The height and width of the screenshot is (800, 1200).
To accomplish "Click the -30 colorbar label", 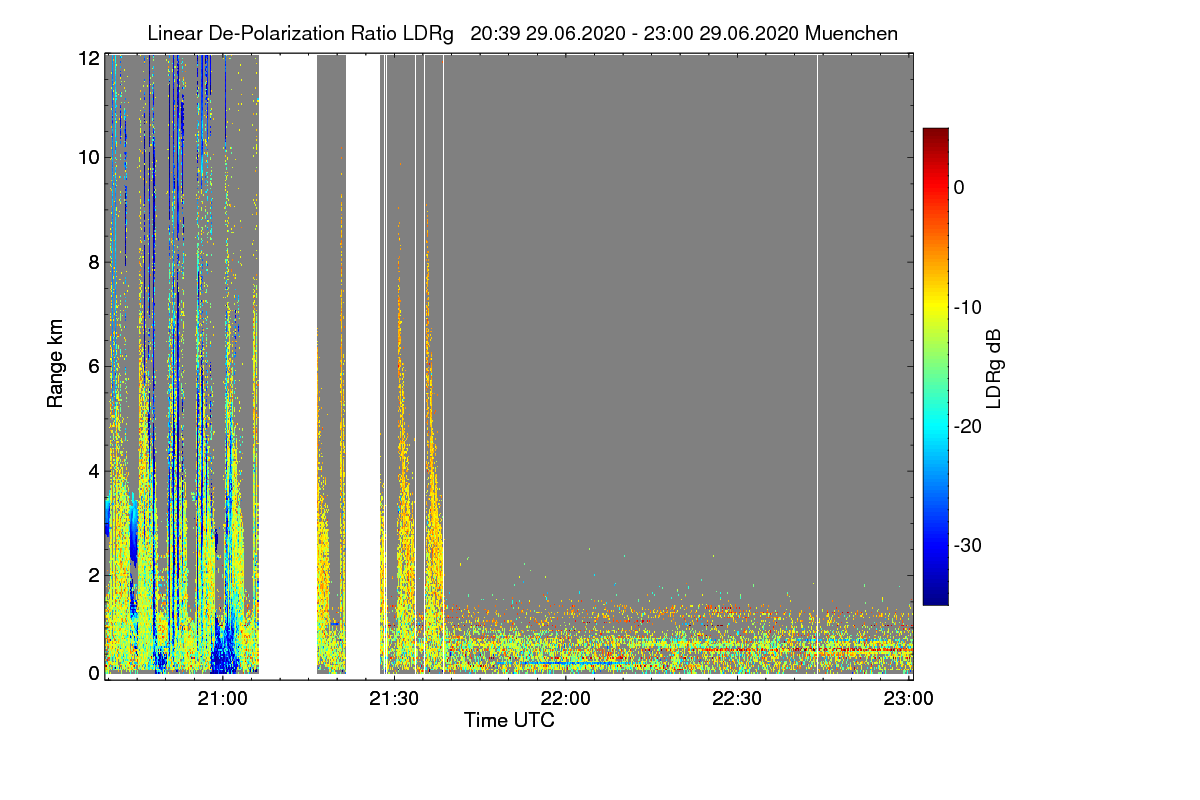I will coord(968,545).
